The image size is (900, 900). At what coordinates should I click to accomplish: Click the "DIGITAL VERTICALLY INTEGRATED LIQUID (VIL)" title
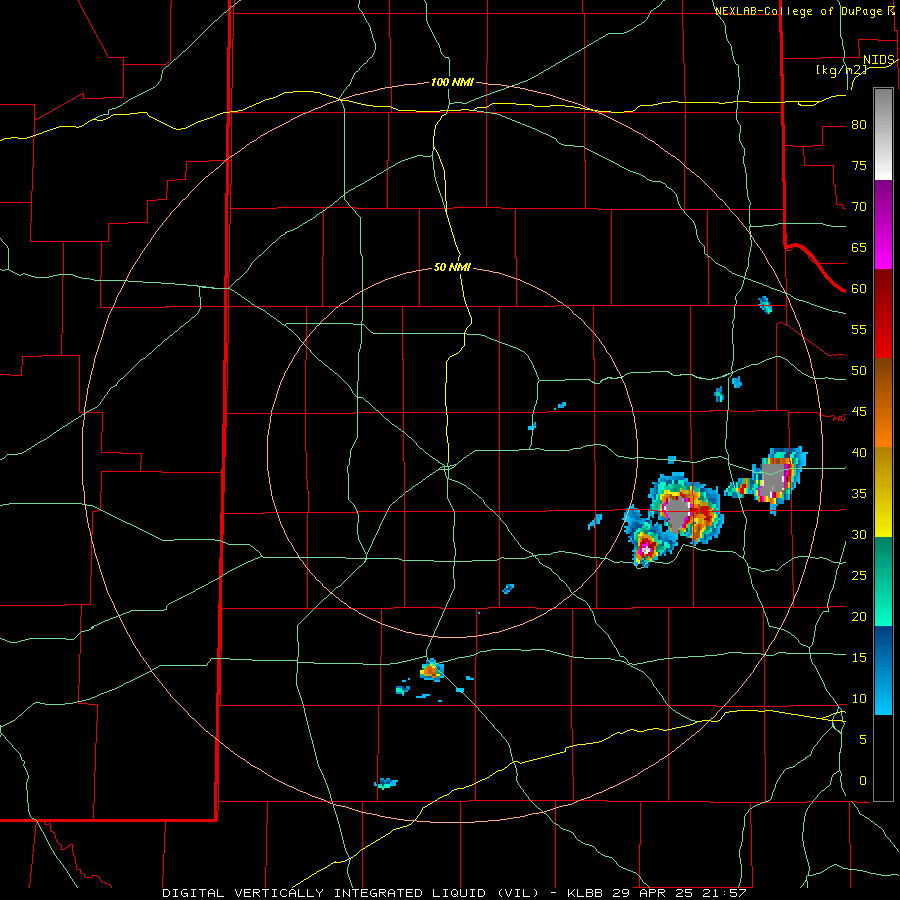[x=350, y=893]
